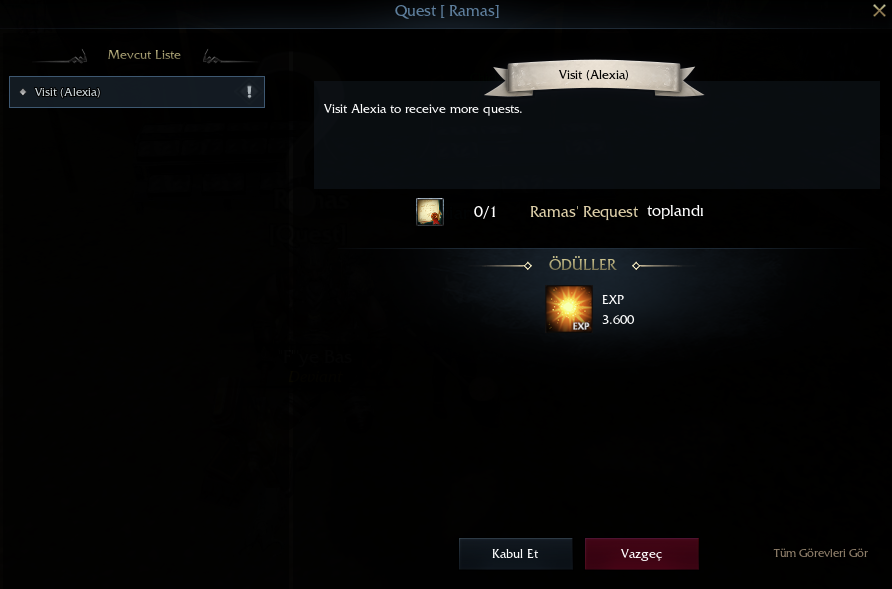Click the diamond bullet beside Visit (Alexia)

tap(23, 92)
